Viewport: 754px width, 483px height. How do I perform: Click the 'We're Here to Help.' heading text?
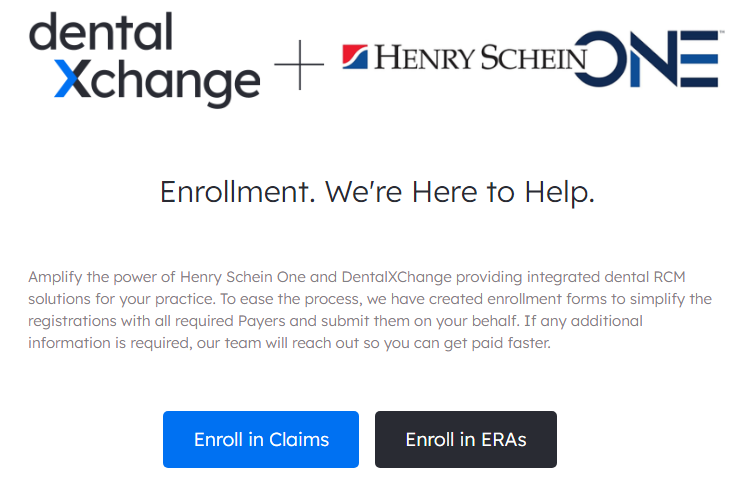[x=460, y=193]
